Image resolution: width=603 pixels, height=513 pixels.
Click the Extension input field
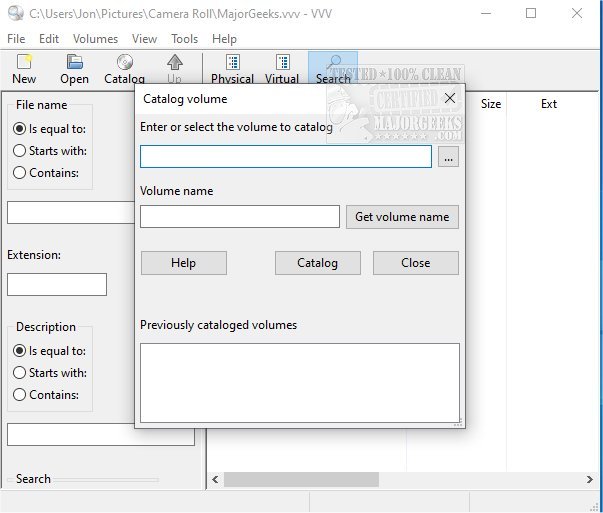point(57,284)
